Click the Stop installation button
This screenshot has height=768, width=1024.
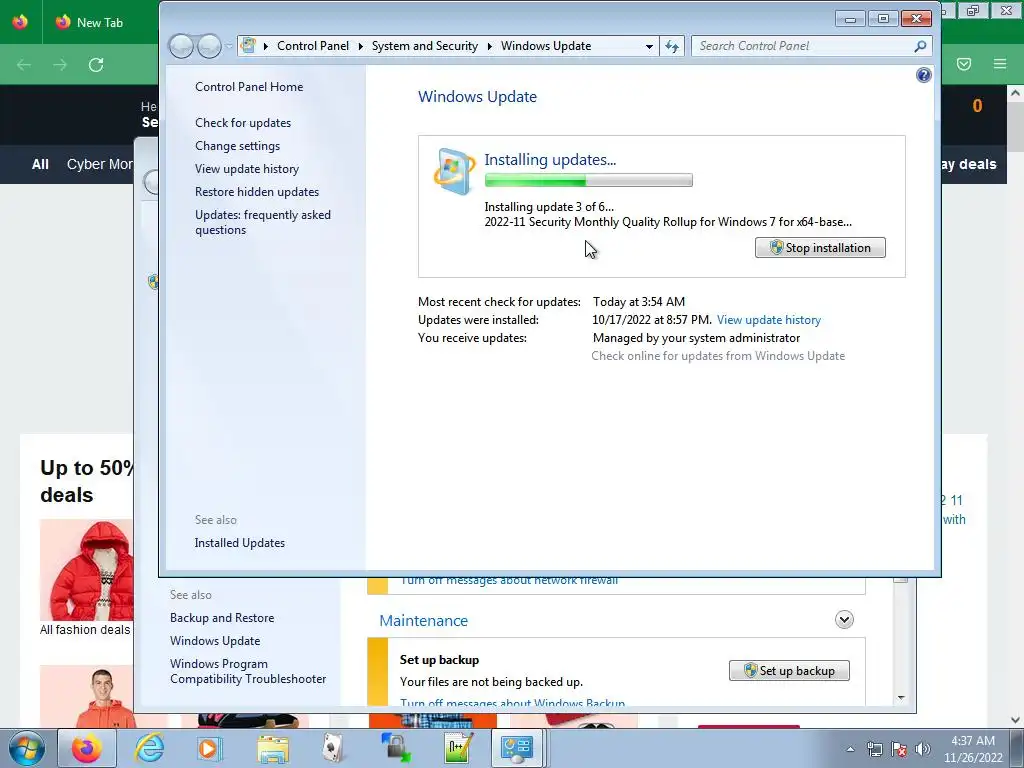[820, 248]
